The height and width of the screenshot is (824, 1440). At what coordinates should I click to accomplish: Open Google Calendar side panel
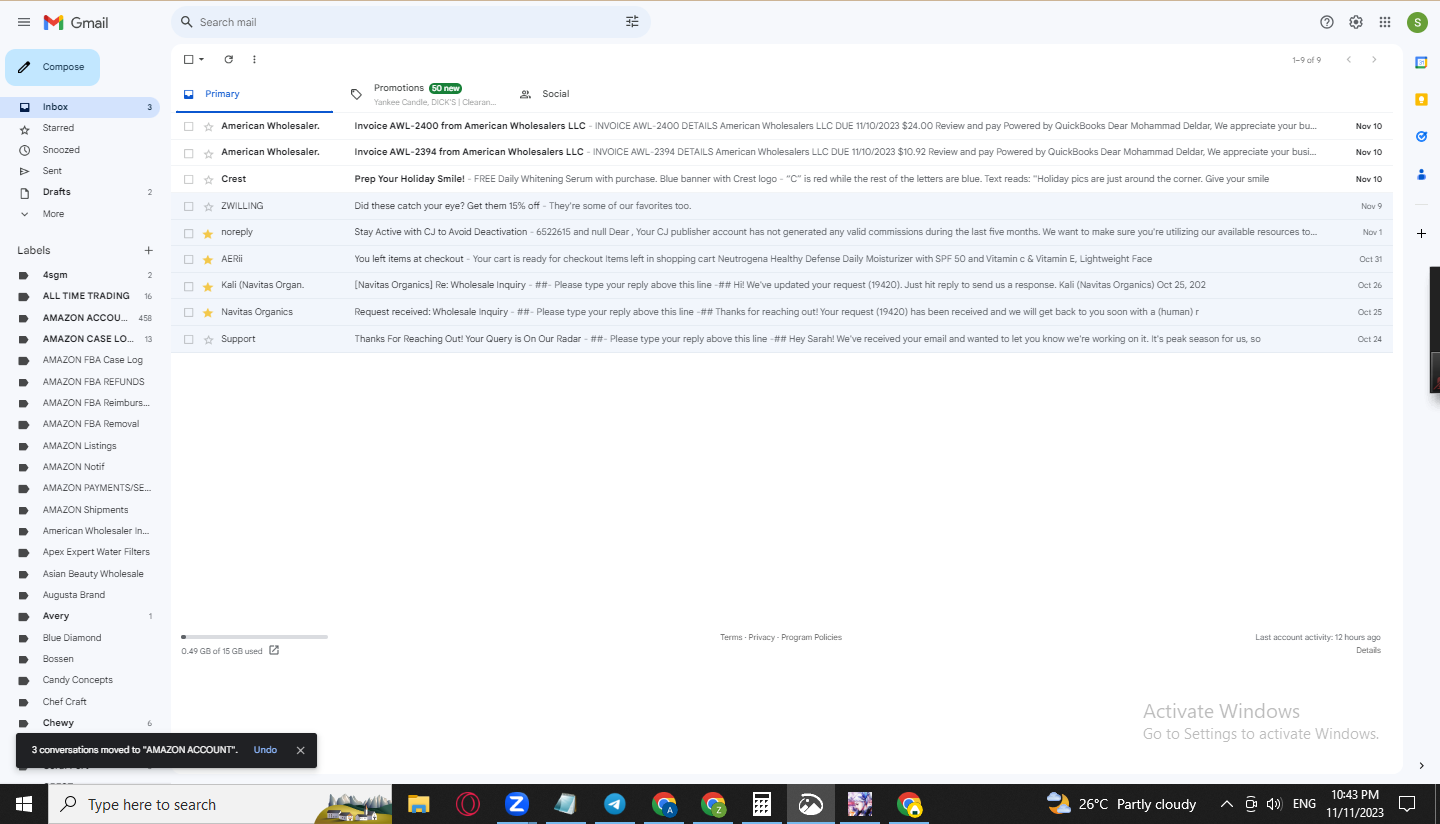[1421, 62]
